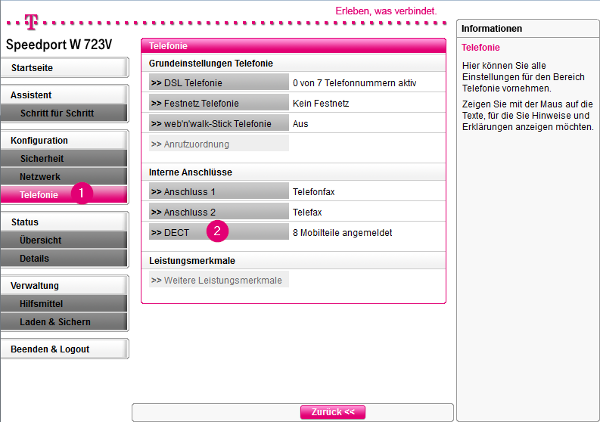Click 'Erleben, was verbindet.' slogan
600x422 pixels.
[386, 11]
